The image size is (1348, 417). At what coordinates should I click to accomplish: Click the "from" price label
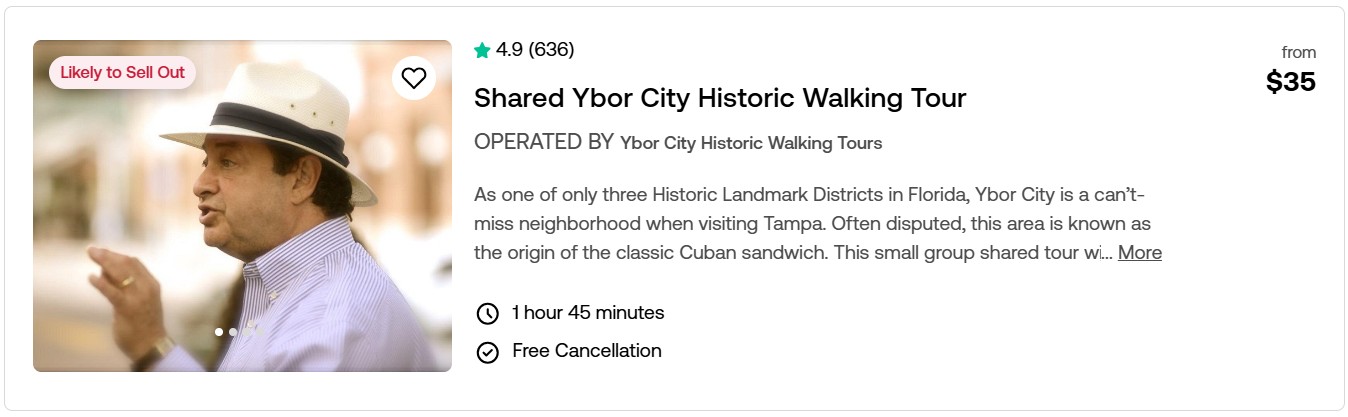point(1298,53)
